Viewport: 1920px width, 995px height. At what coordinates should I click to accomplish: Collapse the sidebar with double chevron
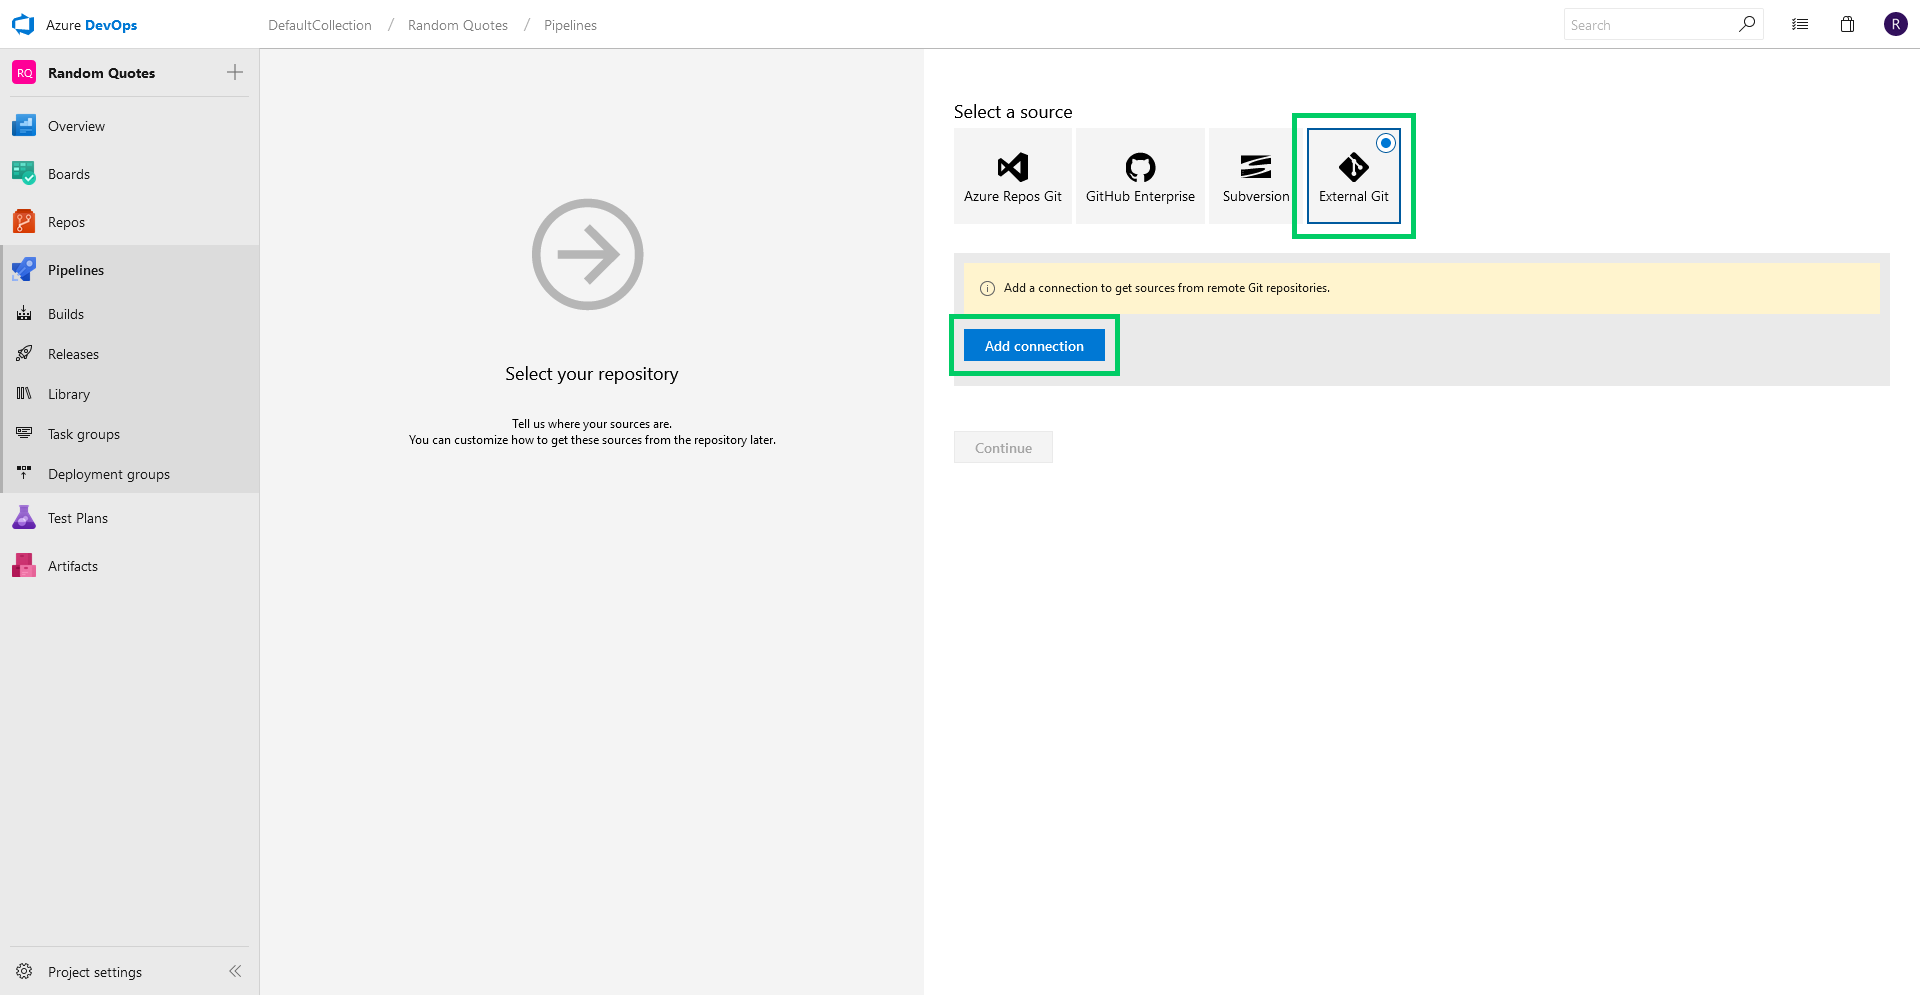[235, 971]
